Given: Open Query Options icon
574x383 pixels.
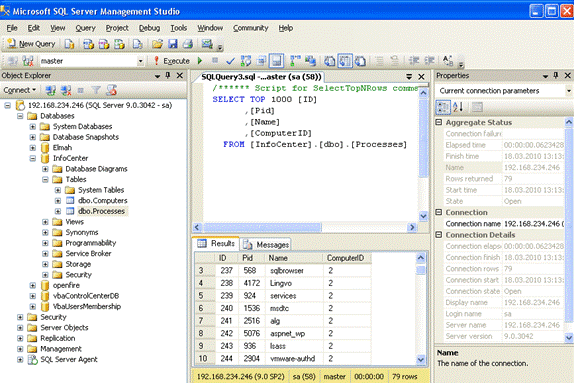Looking at the screenshot, I should click(261, 61).
